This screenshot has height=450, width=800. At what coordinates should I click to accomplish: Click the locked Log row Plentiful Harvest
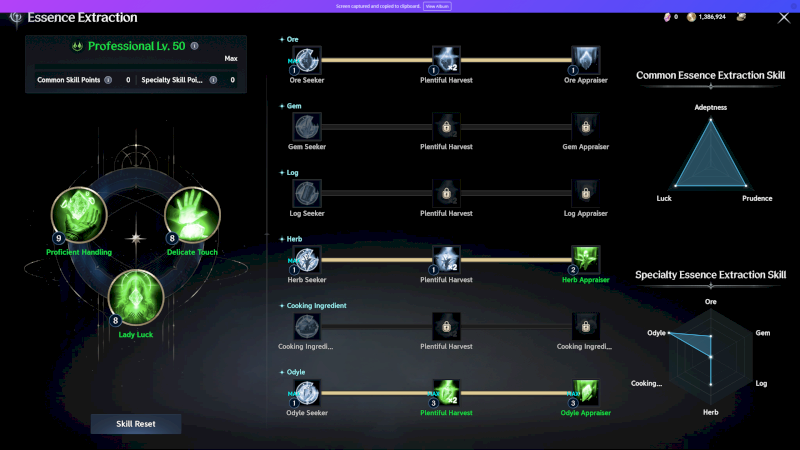pos(446,192)
